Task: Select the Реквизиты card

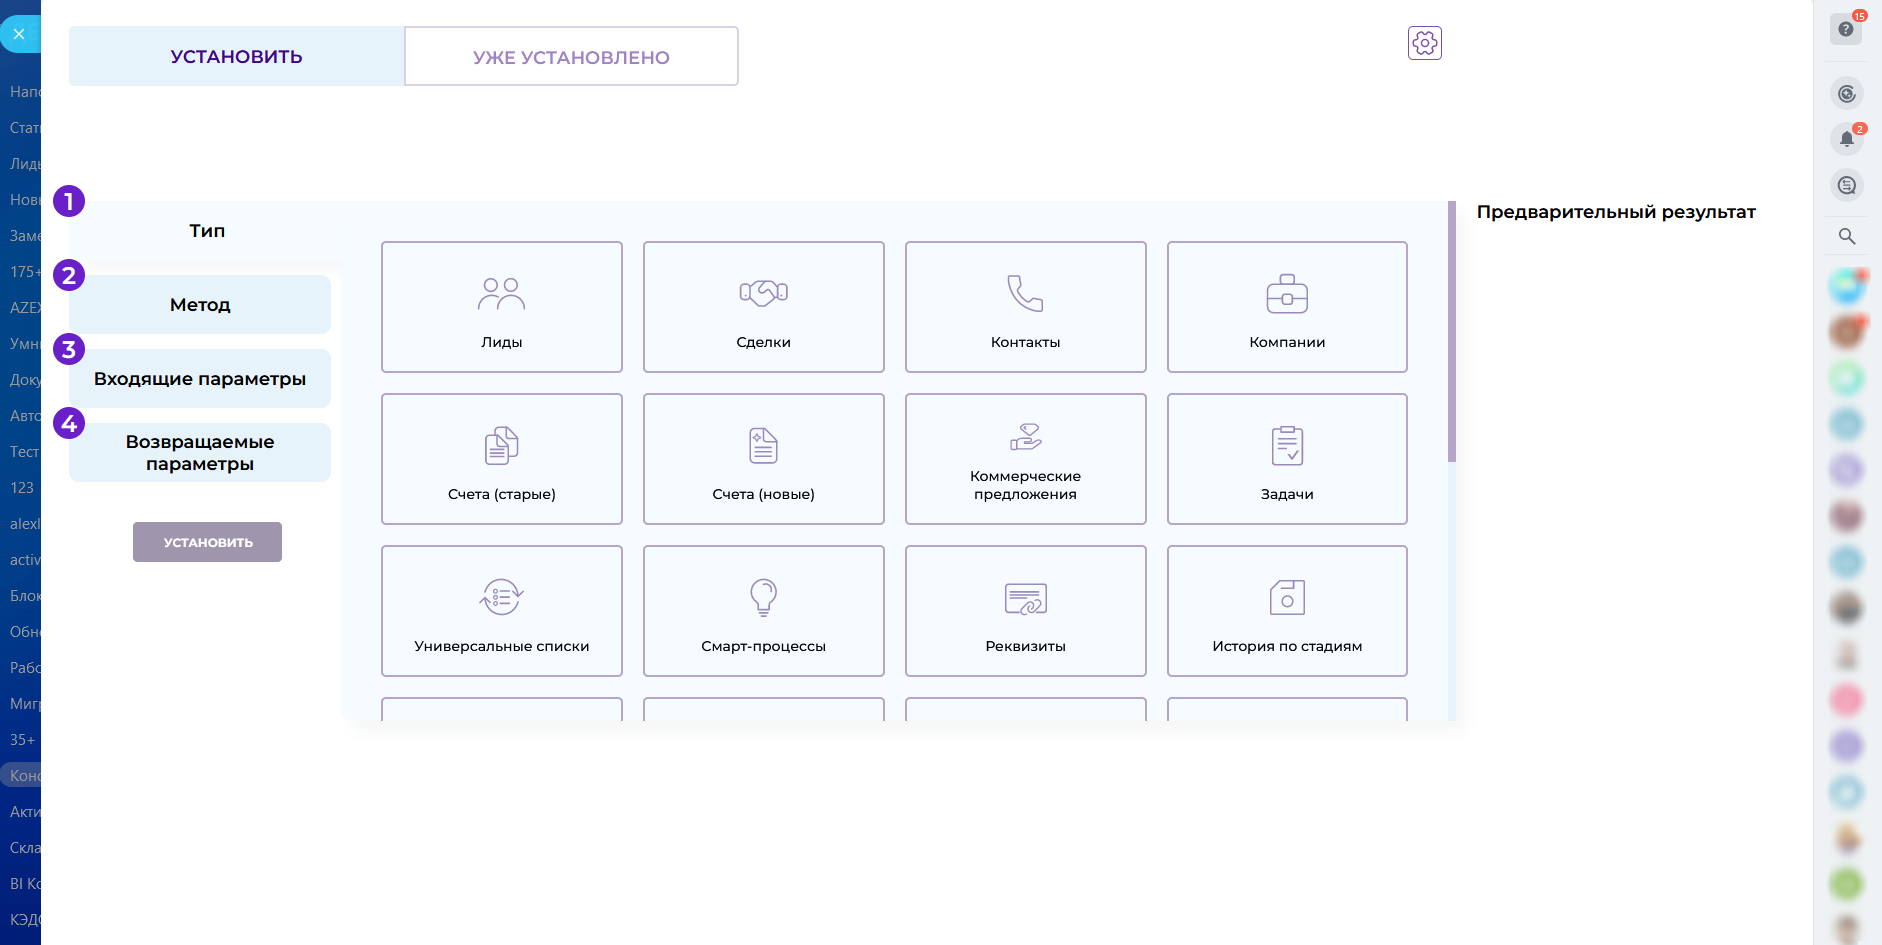Action: [1026, 611]
